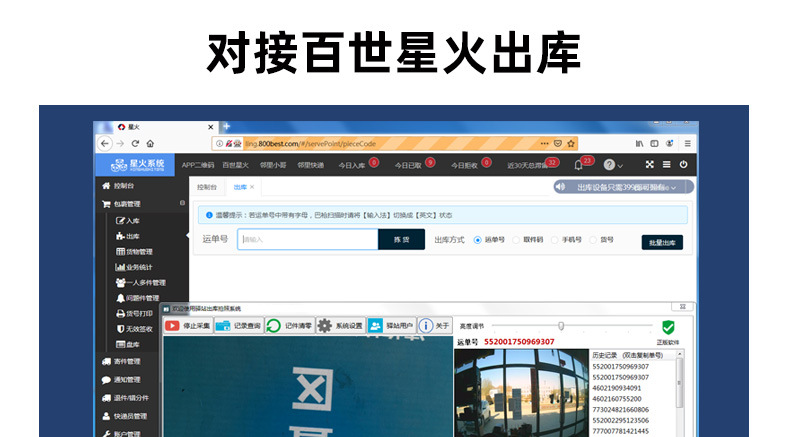Click the browser address bar URL
The height and width of the screenshot is (437, 790).
310,144
